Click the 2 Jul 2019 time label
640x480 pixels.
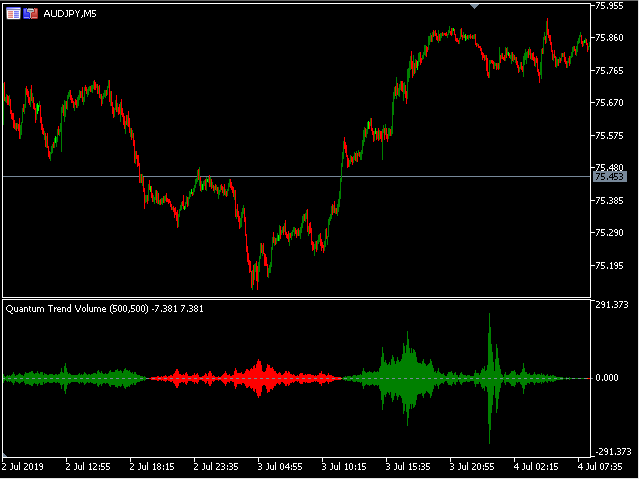pos(23,467)
